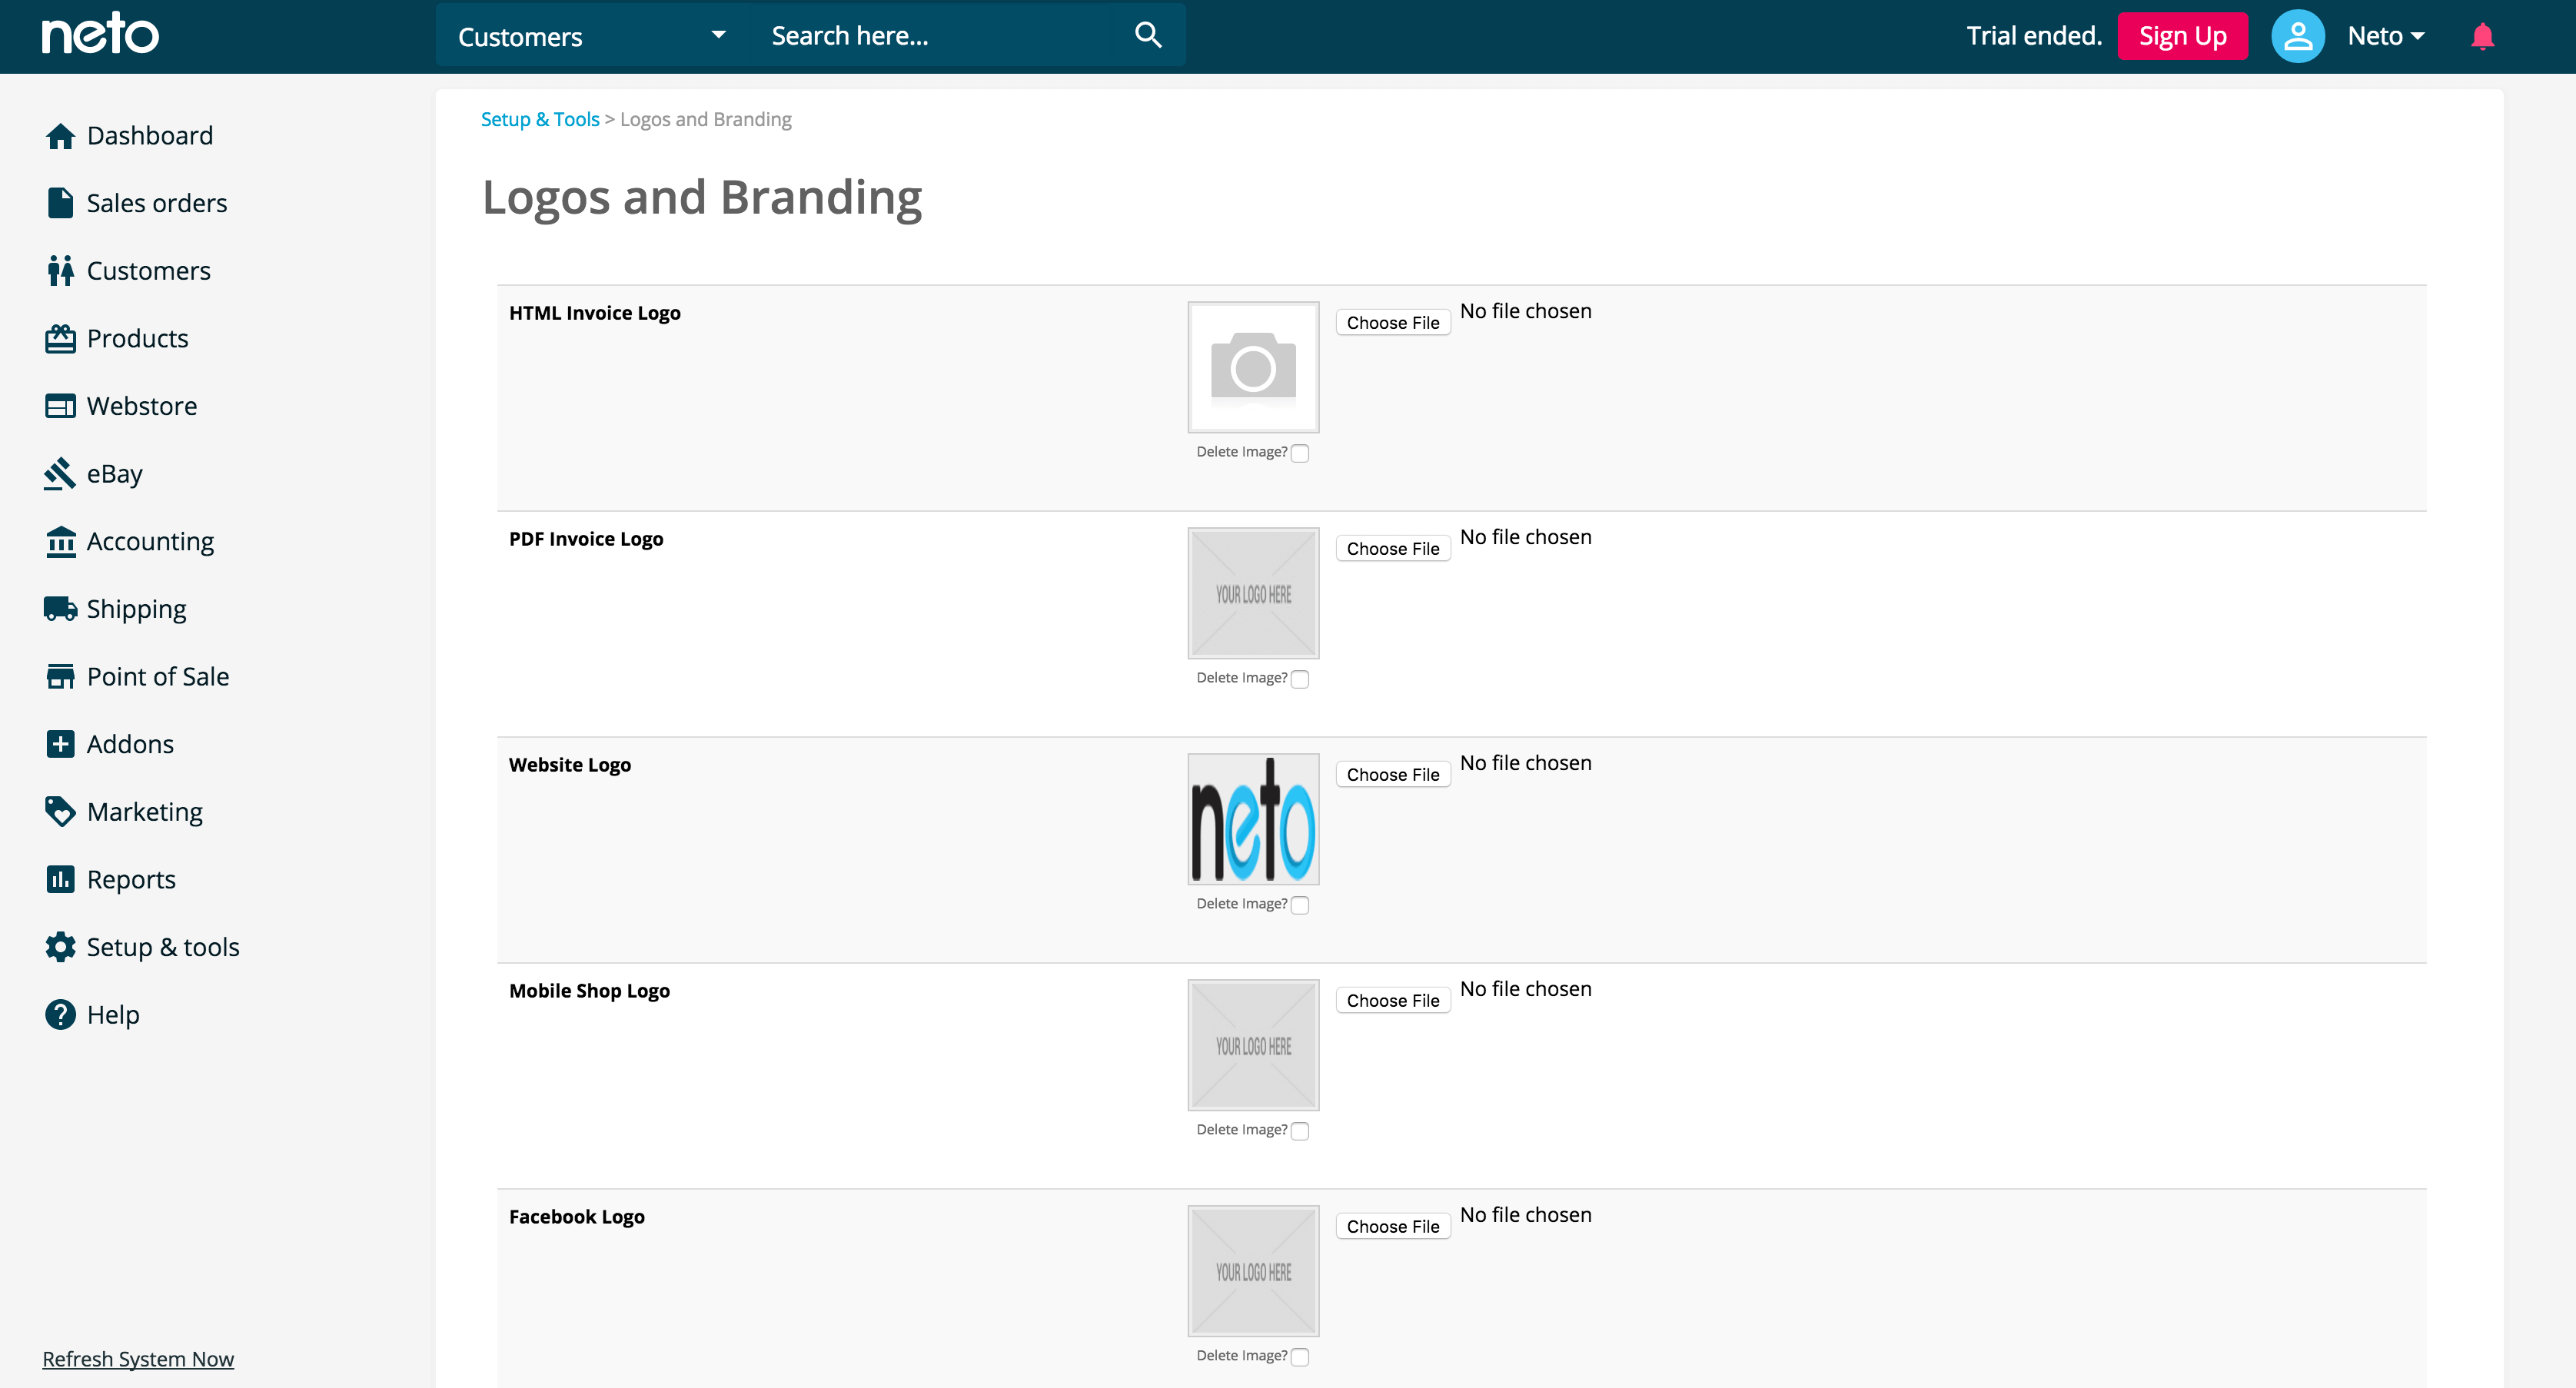Image resolution: width=2576 pixels, height=1388 pixels.
Task: Tick Delete Image for PDF Invoice Logo
Action: (1300, 679)
